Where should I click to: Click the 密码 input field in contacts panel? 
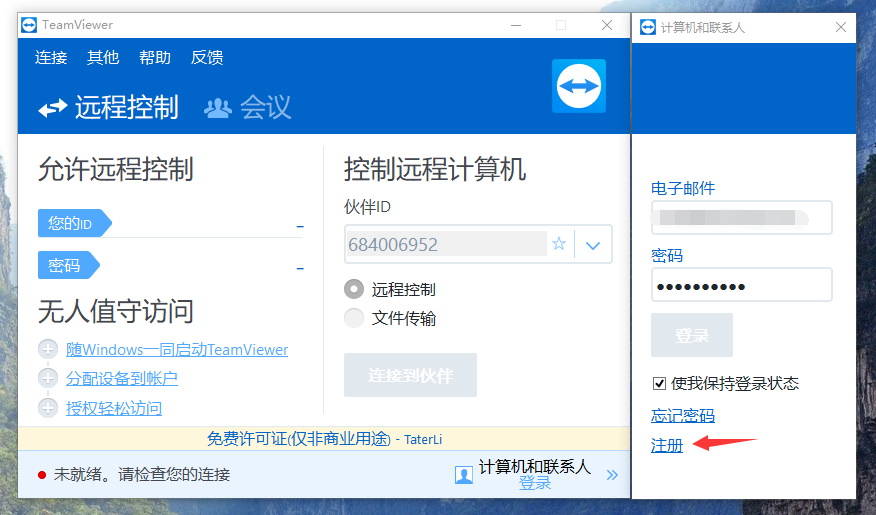point(741,285)
